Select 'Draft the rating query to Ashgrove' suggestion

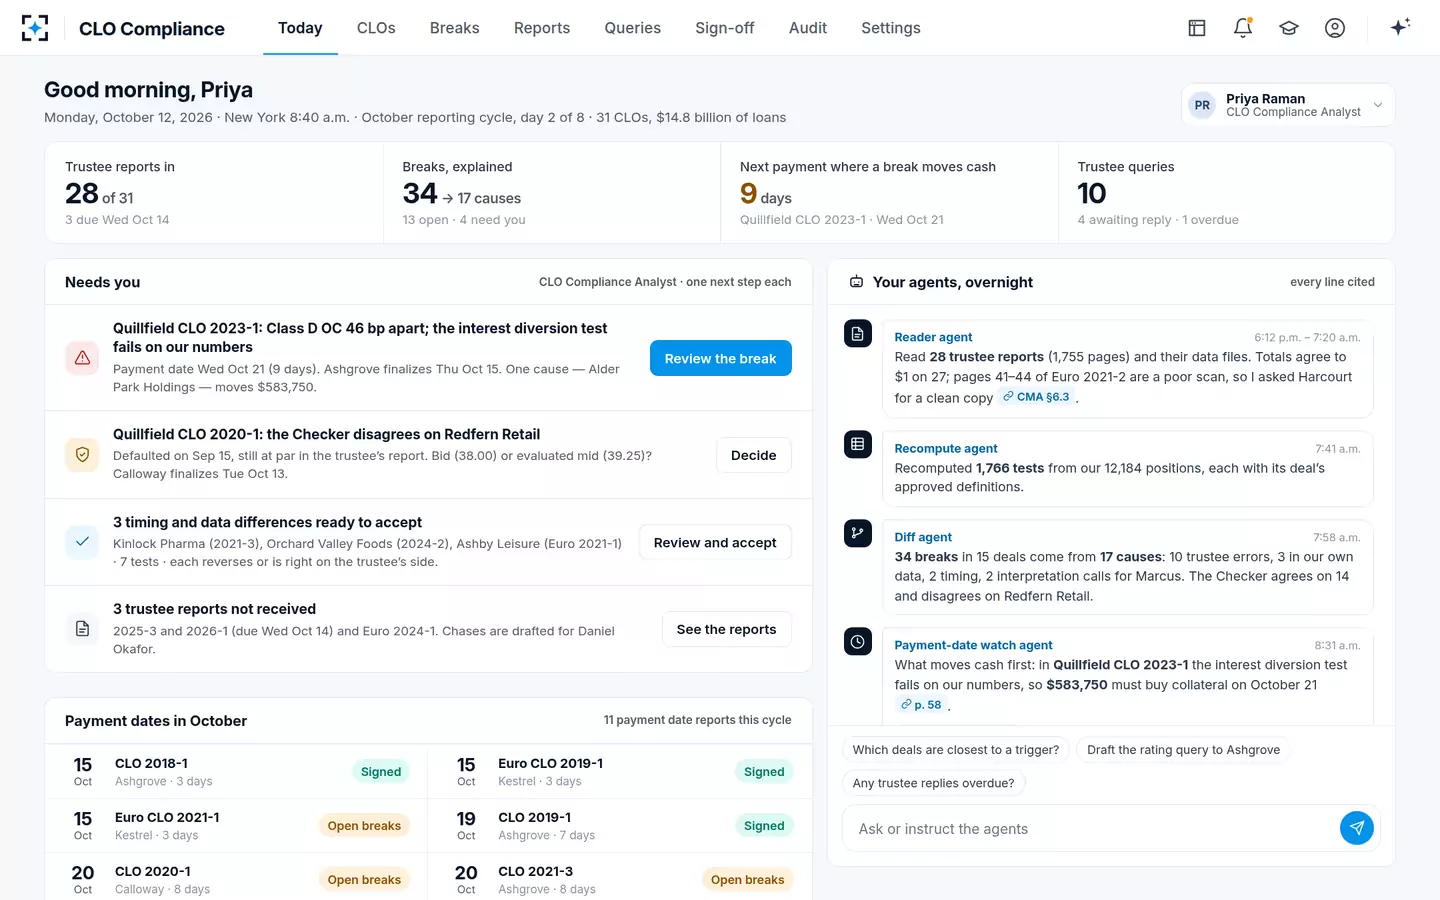pos(1183,750)
